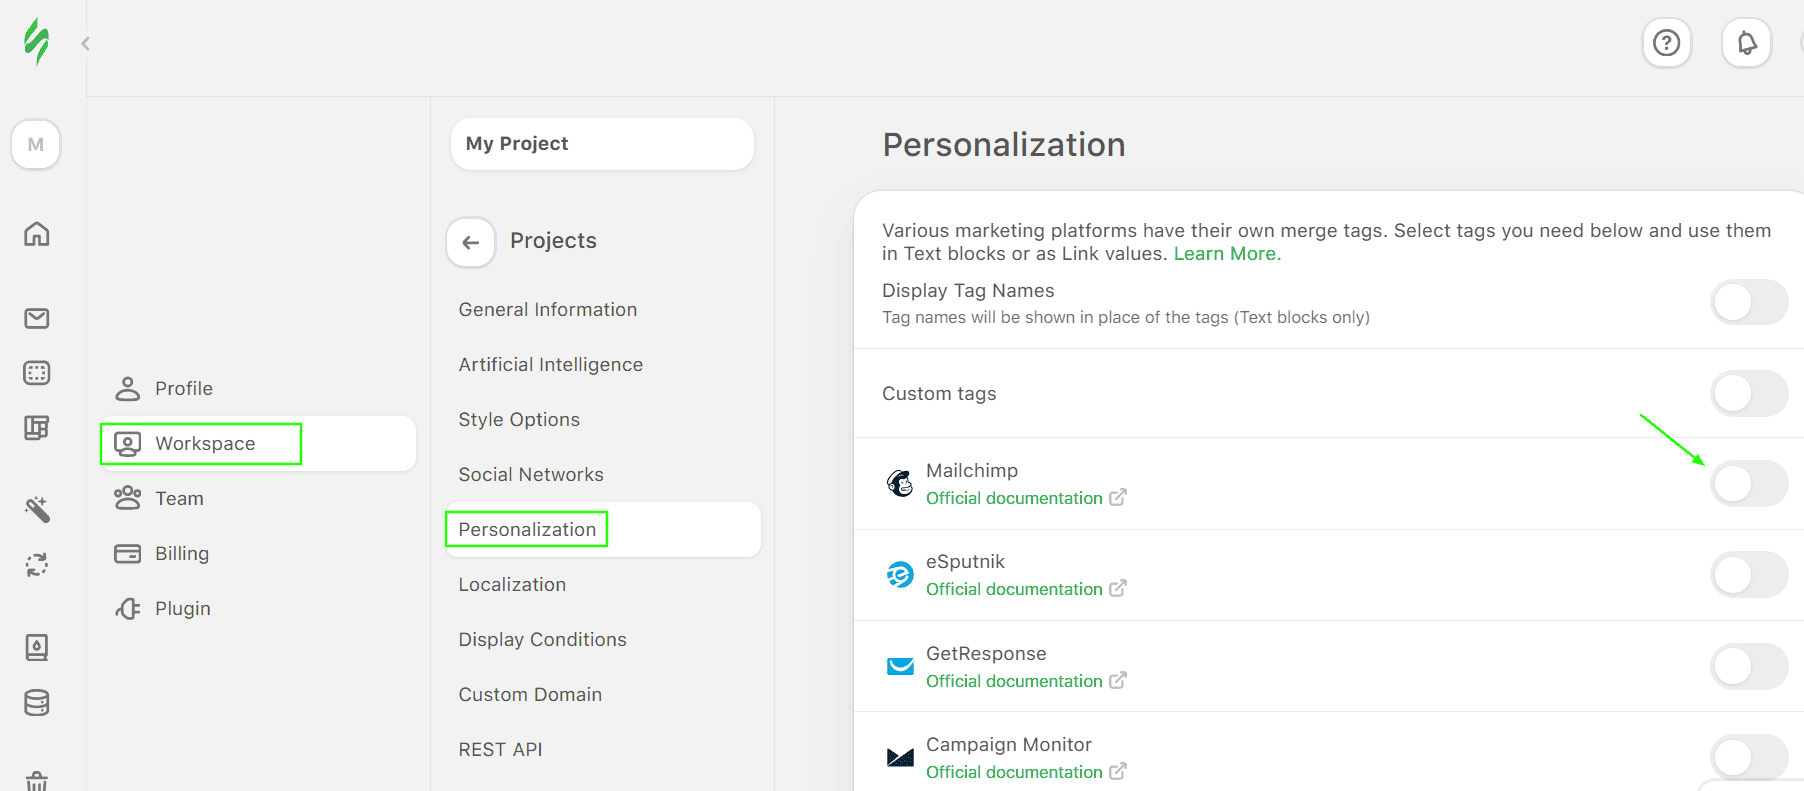Open Billing settings

[258, 553]
